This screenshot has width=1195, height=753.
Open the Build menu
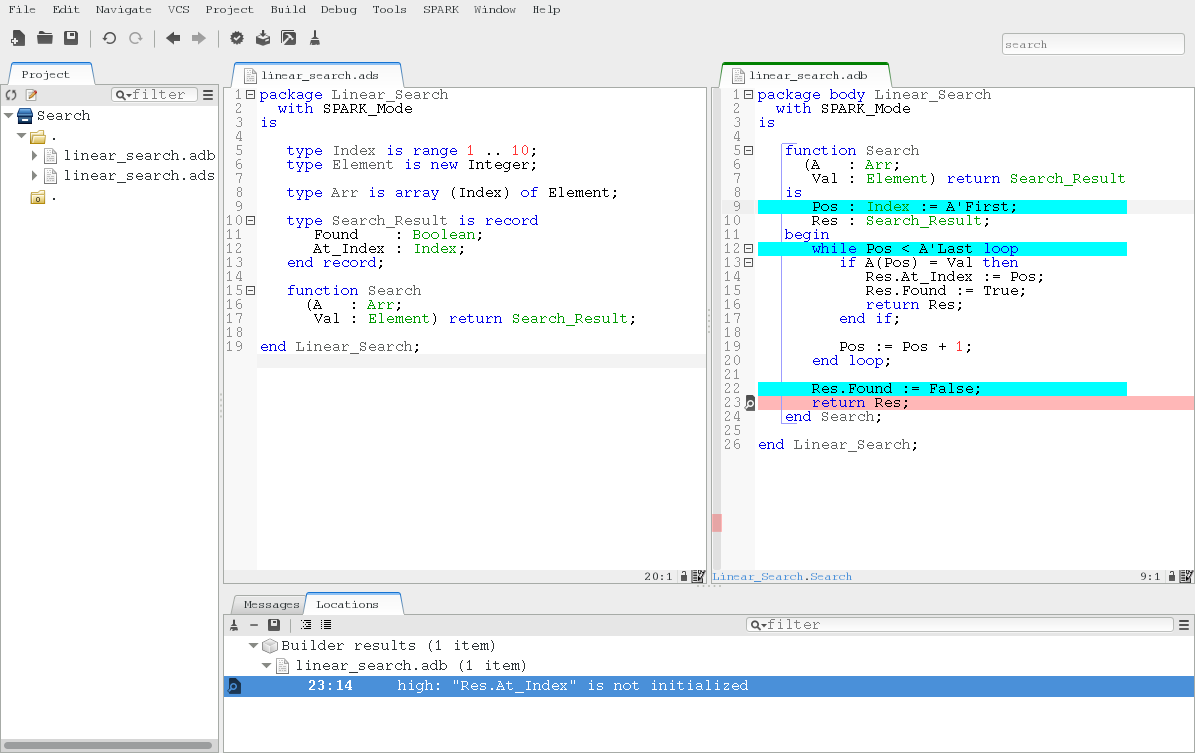click(288, 9)
